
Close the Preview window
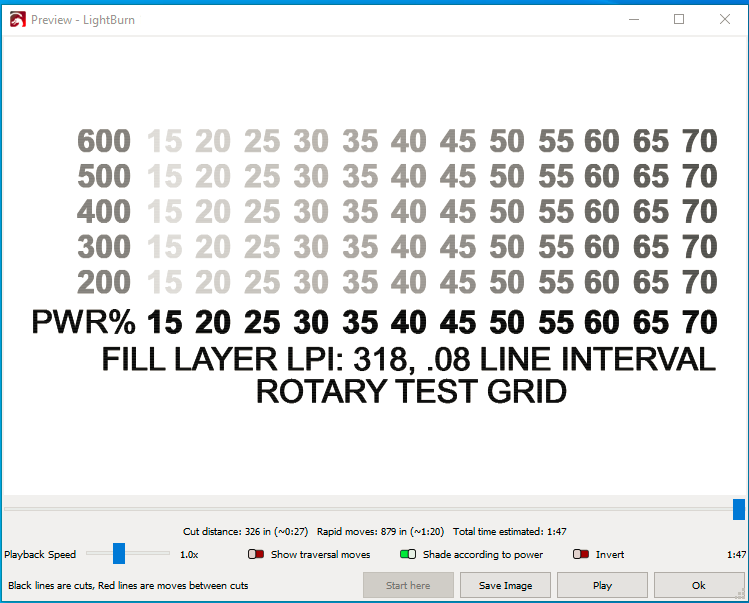click(725, 19)
